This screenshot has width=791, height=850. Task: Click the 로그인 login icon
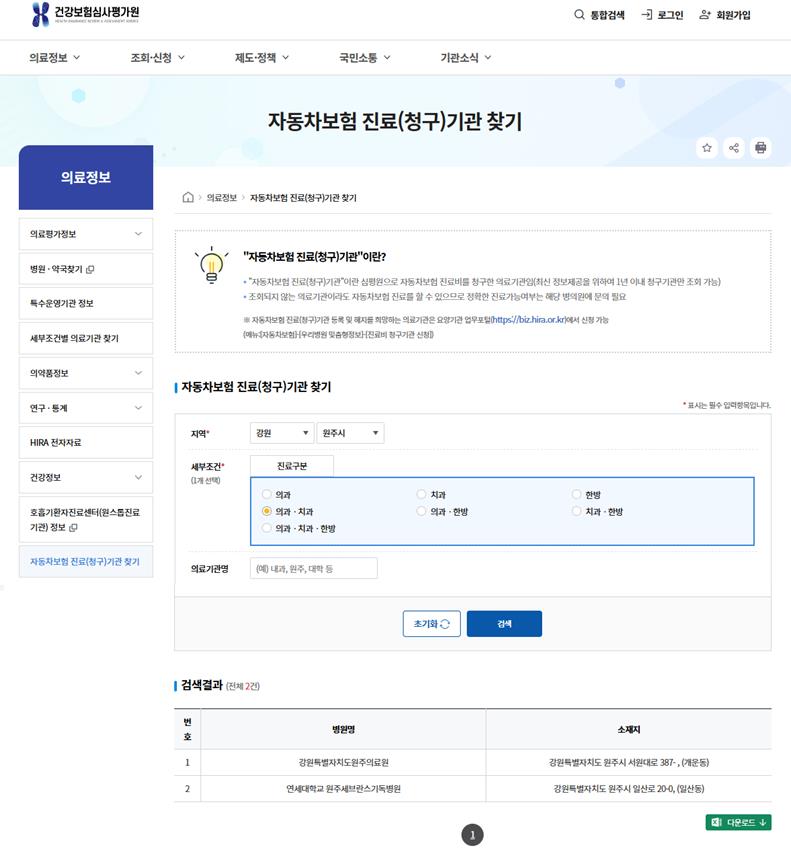[647, 15]
